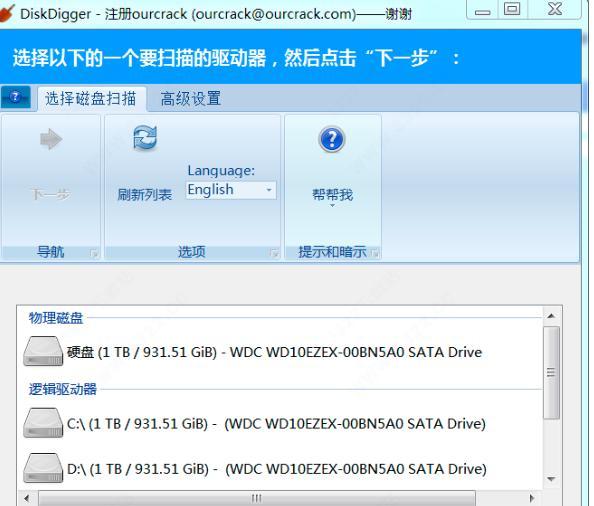Click the vertical scrollbar up arrow
Screen dimensions: 594x506
[x=551, y=316]
